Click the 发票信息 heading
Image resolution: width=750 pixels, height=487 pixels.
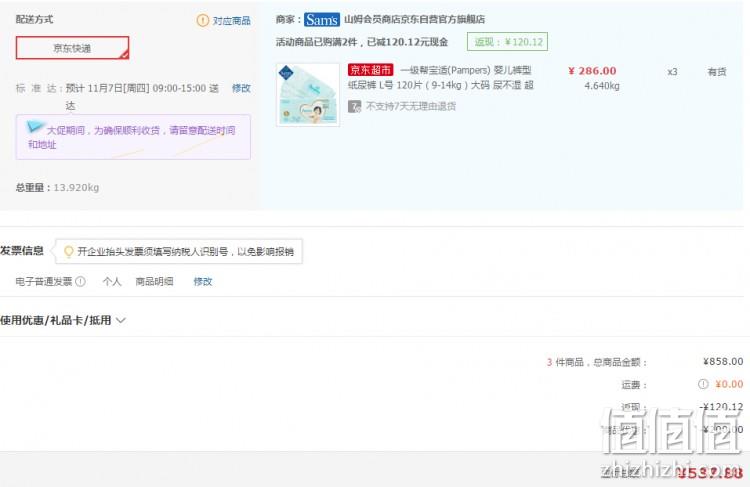pos(22,251)
